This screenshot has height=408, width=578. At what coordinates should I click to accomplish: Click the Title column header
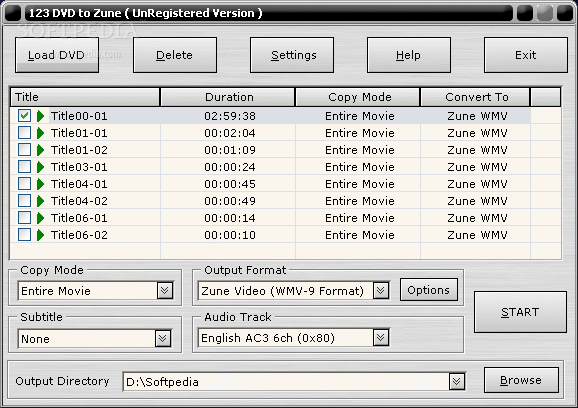(85, 97)
